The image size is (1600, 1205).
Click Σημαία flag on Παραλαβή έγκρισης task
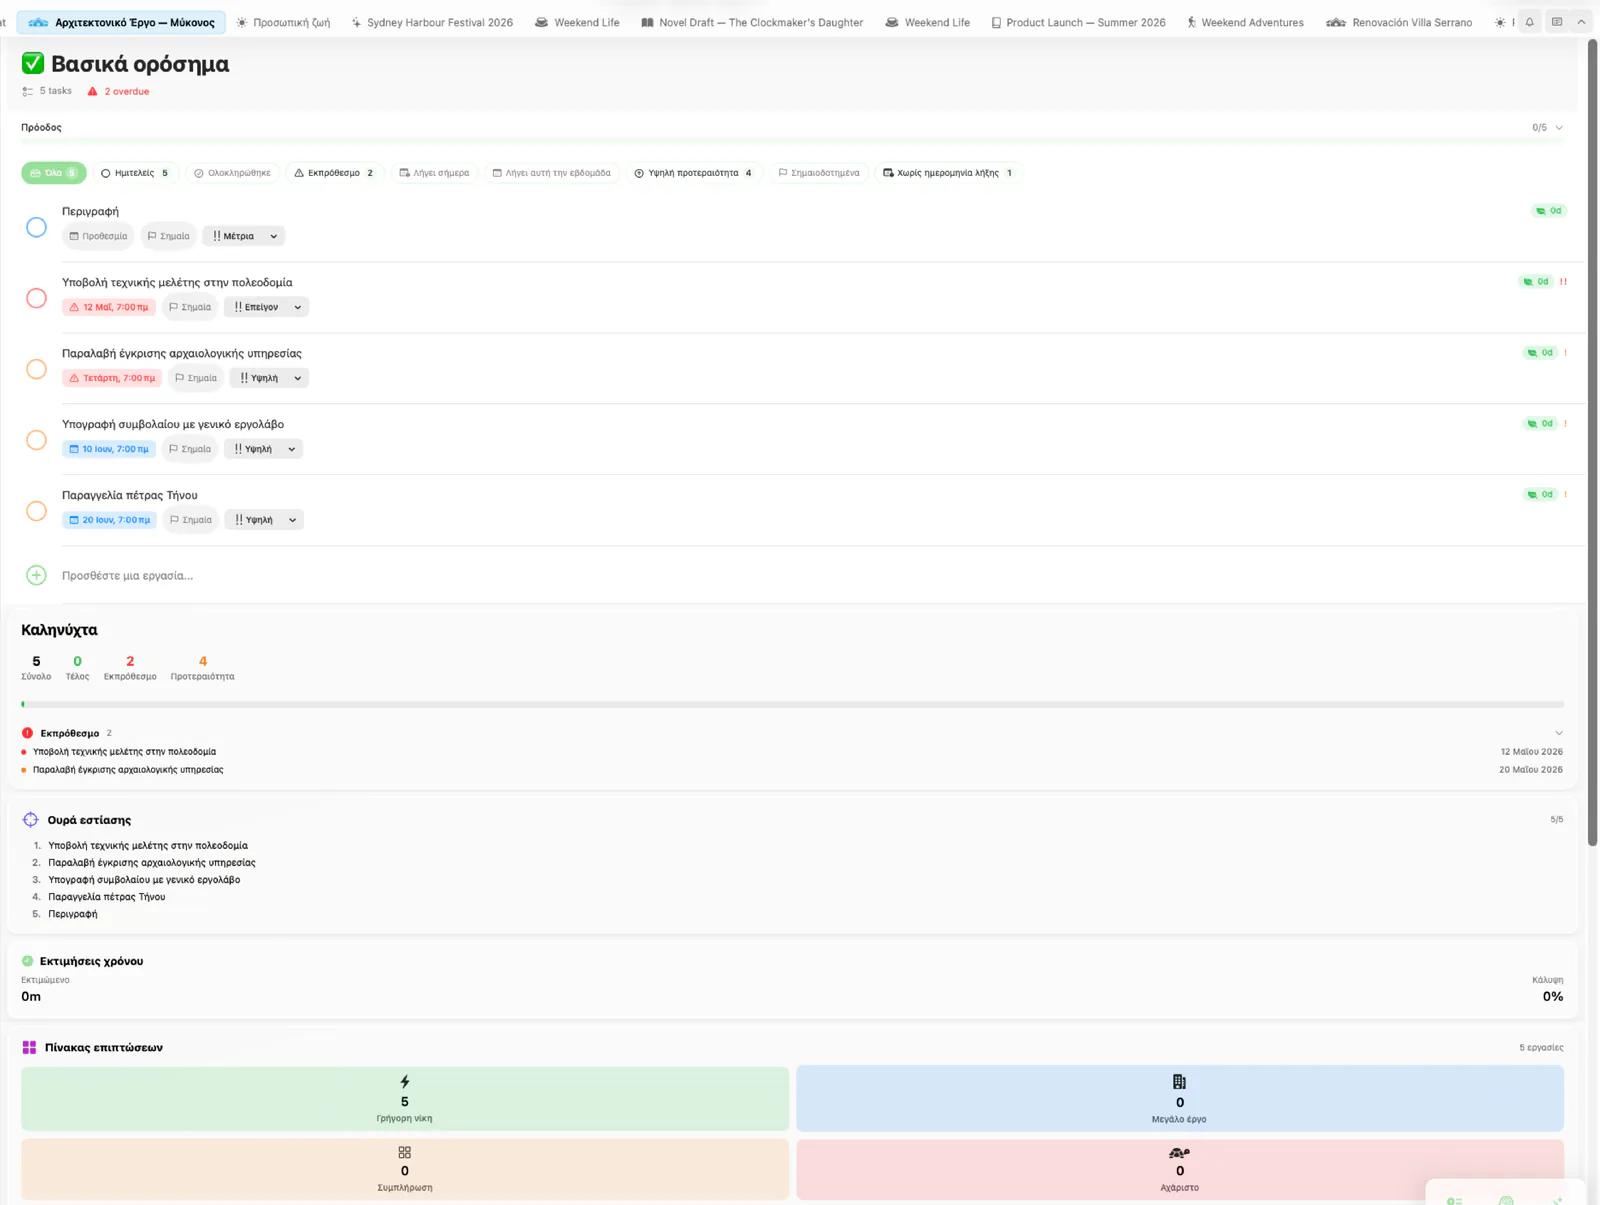(x=196, y=378)
